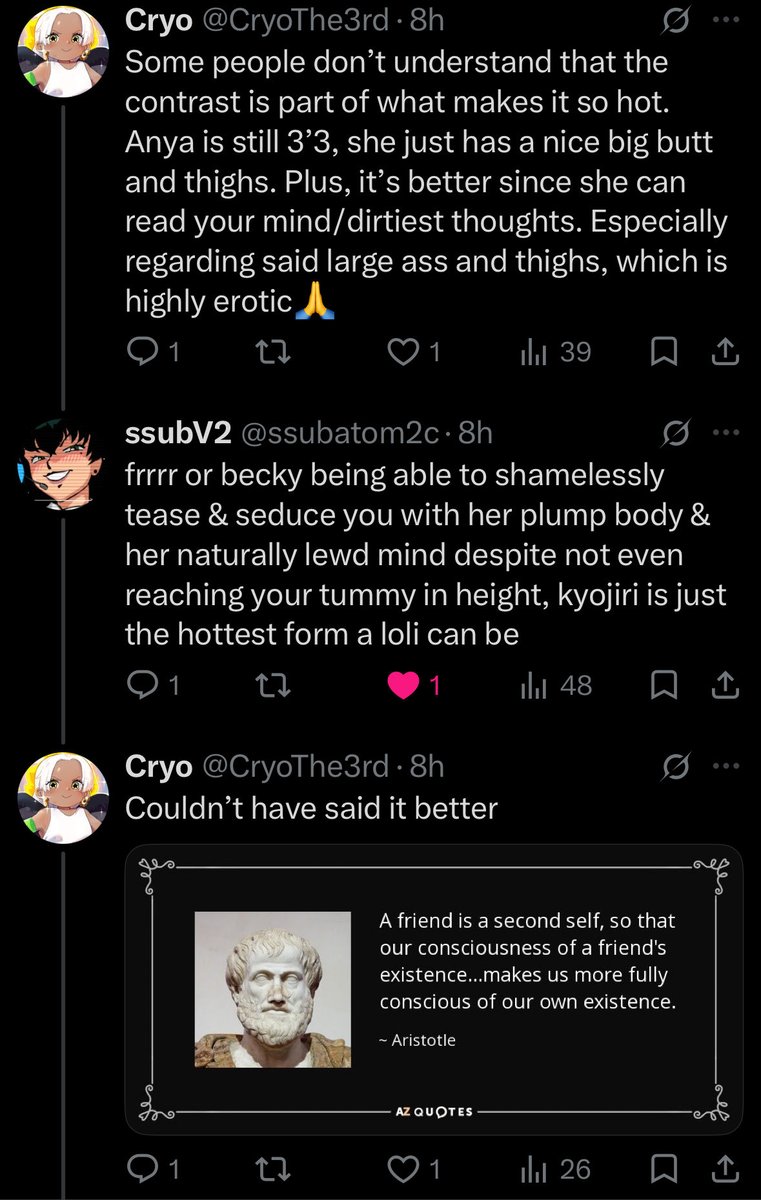Open more options menu on ssubV2 tweet
Screen dimensions: 761x1200
726,433
